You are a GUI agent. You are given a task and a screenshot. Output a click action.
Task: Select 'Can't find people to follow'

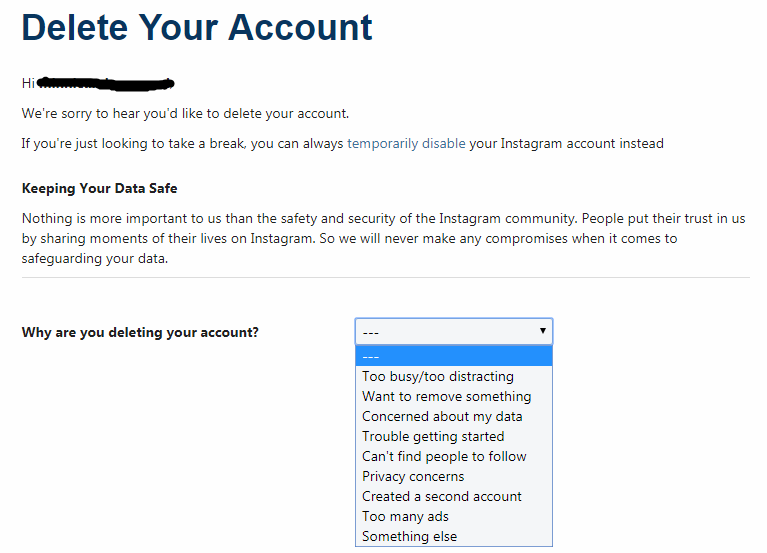[454, 457]
